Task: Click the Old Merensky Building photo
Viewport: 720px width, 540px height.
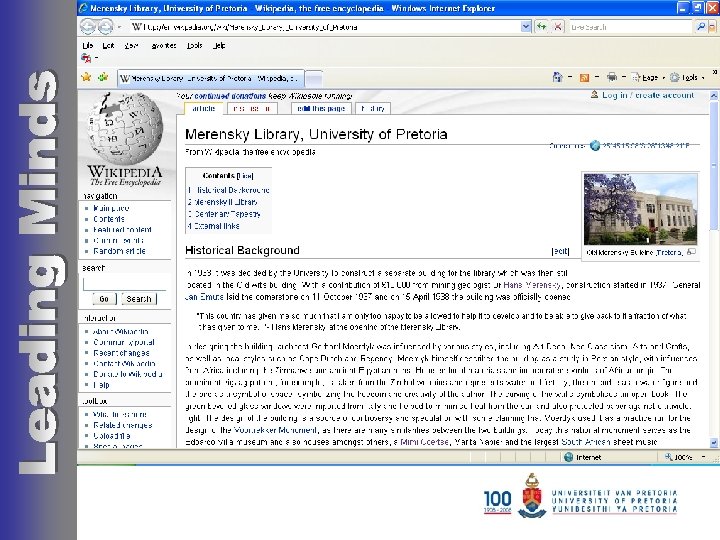Action: 641,209
